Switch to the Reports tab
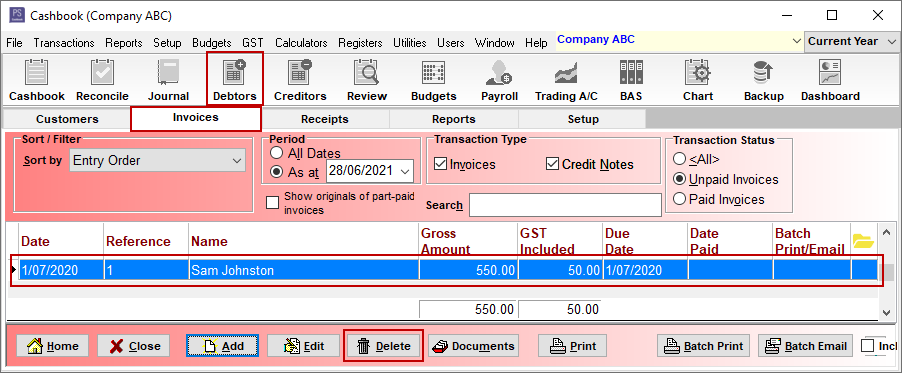Viewport: 902px width, 373px height. click(x=454, y=119)
